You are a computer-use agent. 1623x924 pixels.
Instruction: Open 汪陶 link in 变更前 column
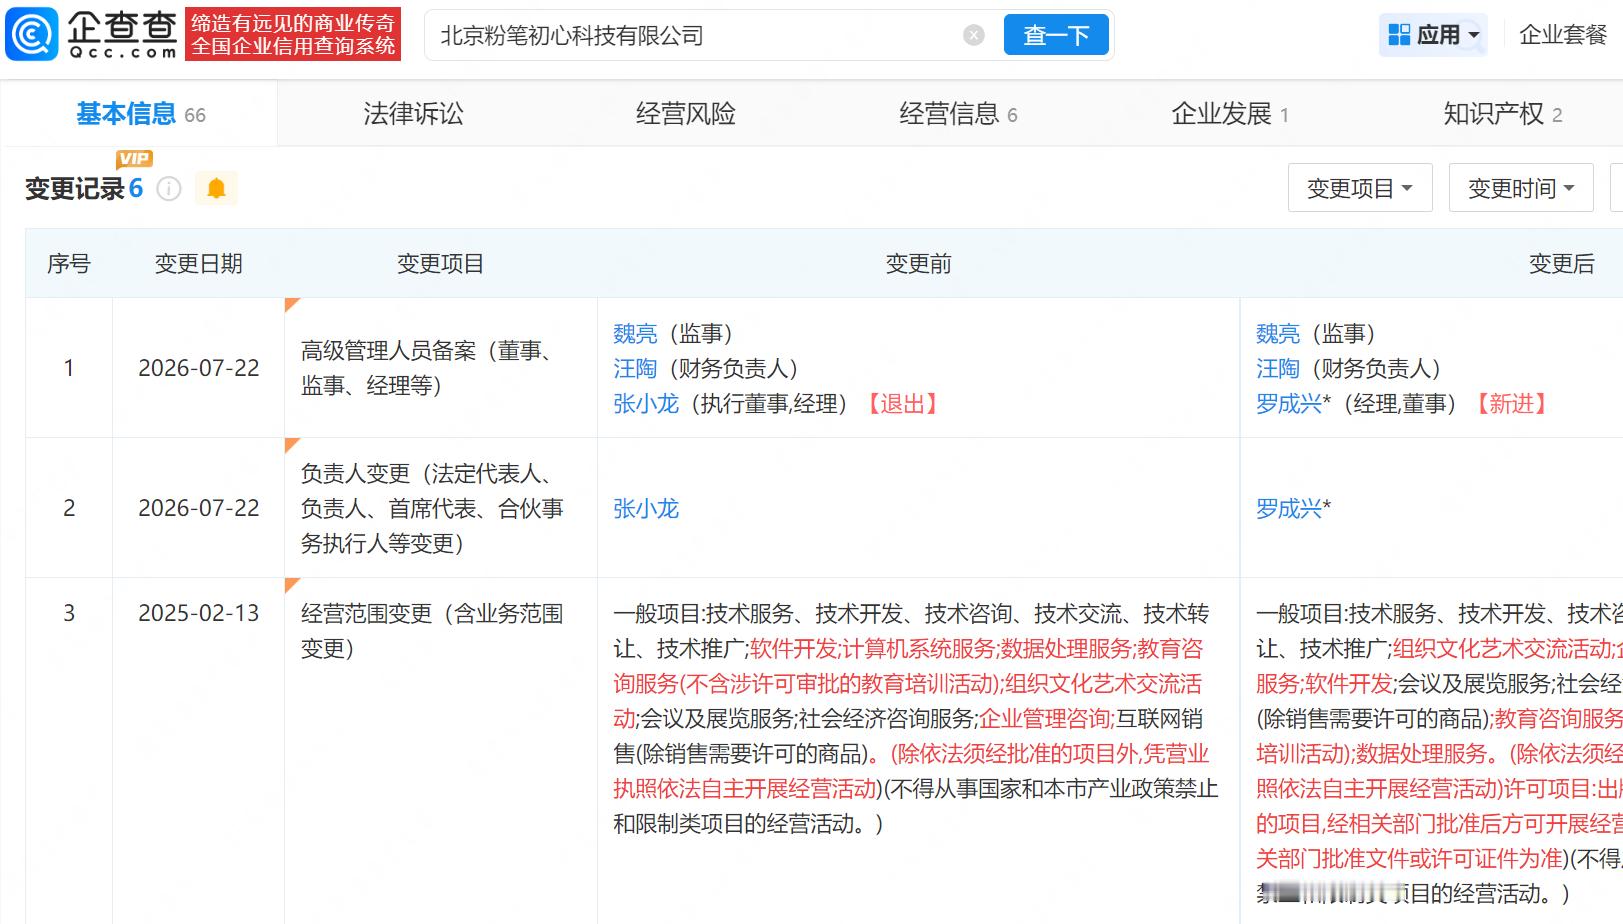tap(635, 369)
